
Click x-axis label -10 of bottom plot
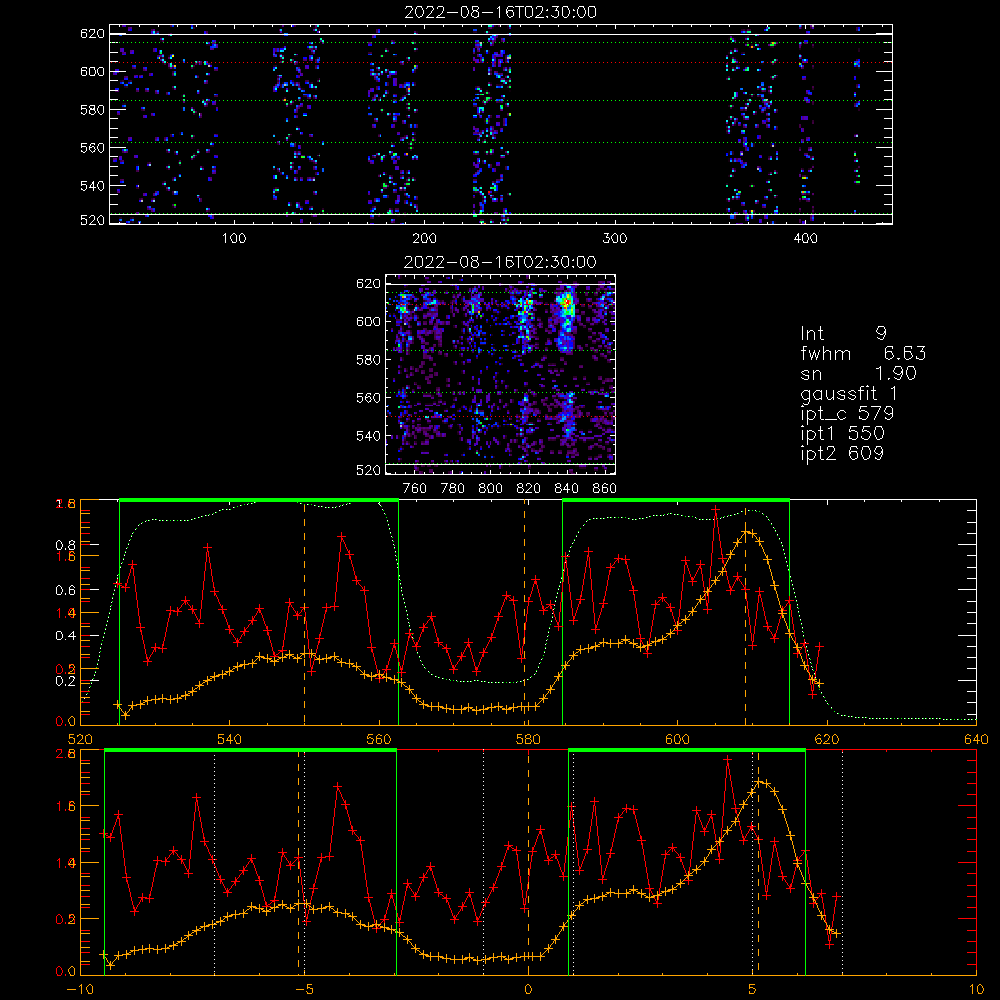80,989
